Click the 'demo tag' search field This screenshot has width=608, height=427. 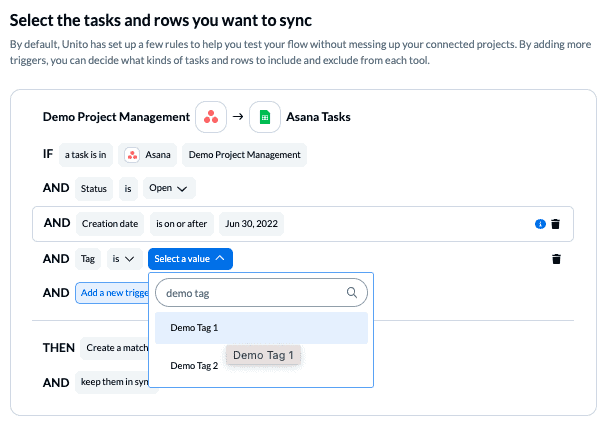pyautogui.click(x=261, y=293)
